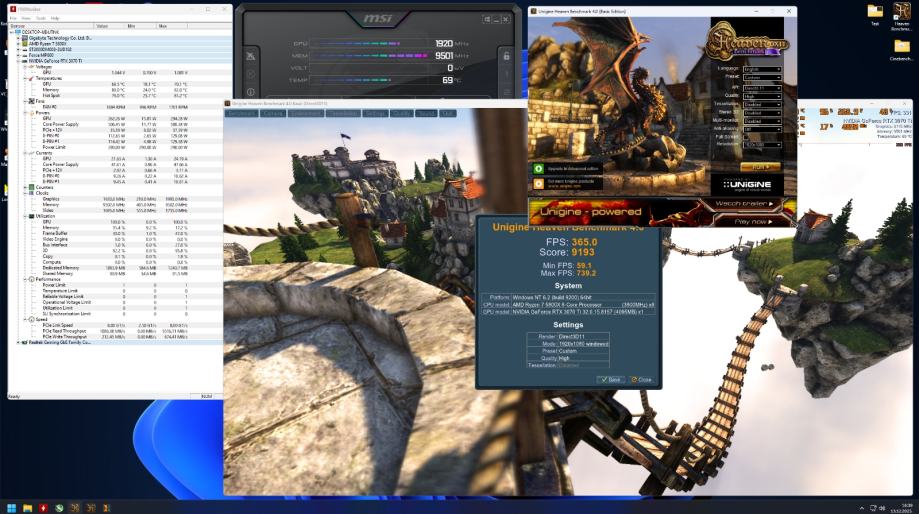
Task: Click the fan icon beside Fans
Action: (x=31, y=101)
